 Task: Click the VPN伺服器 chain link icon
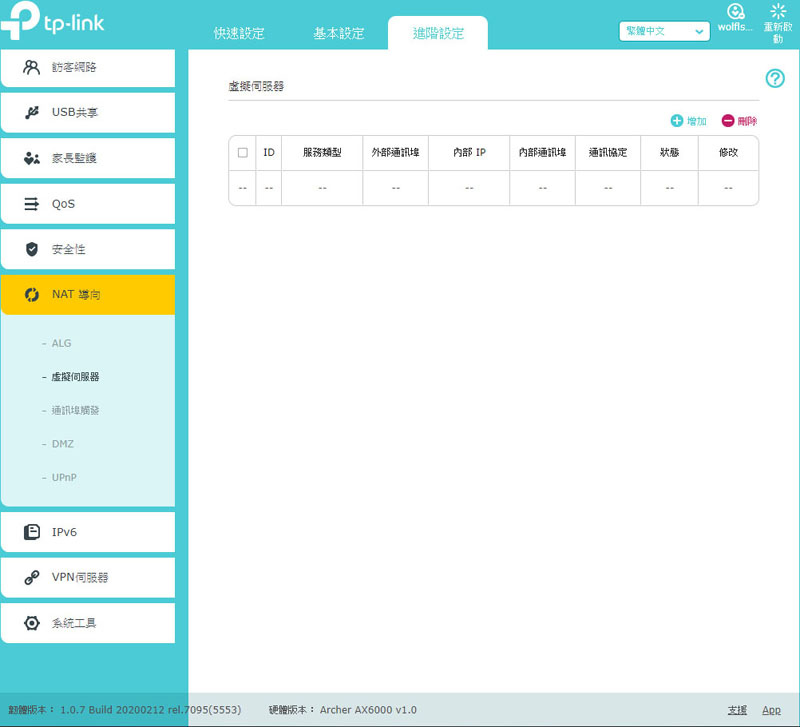click(32, 578)
